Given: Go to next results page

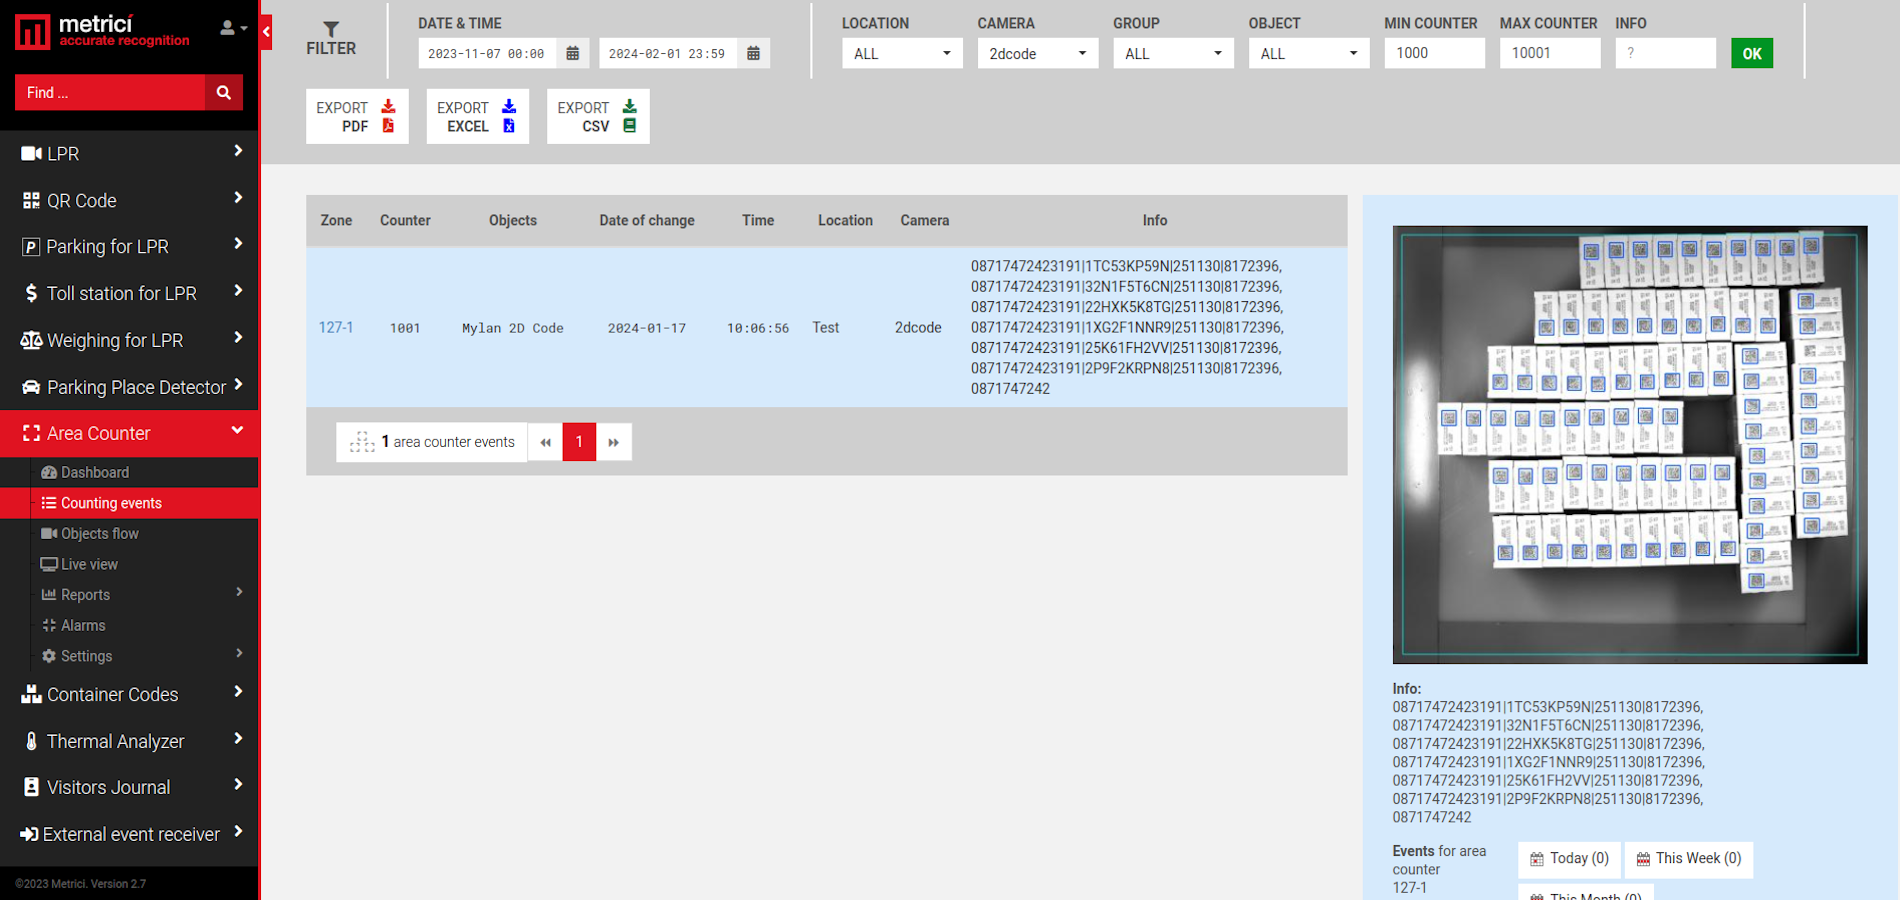Looking at the screenshot, I should click(x=614, y=442).
